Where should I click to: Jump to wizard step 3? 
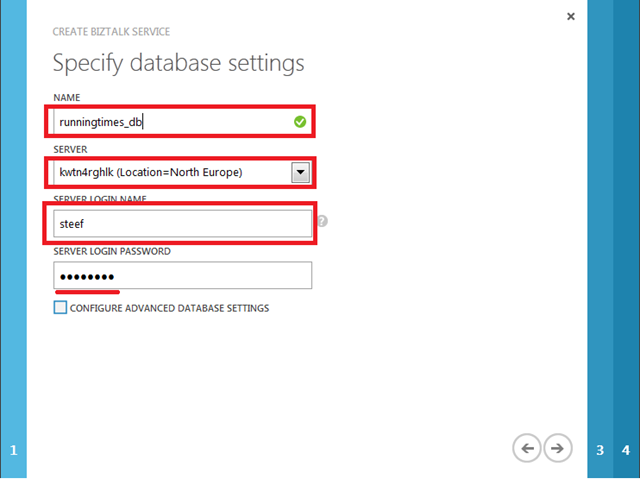point(600,450)
